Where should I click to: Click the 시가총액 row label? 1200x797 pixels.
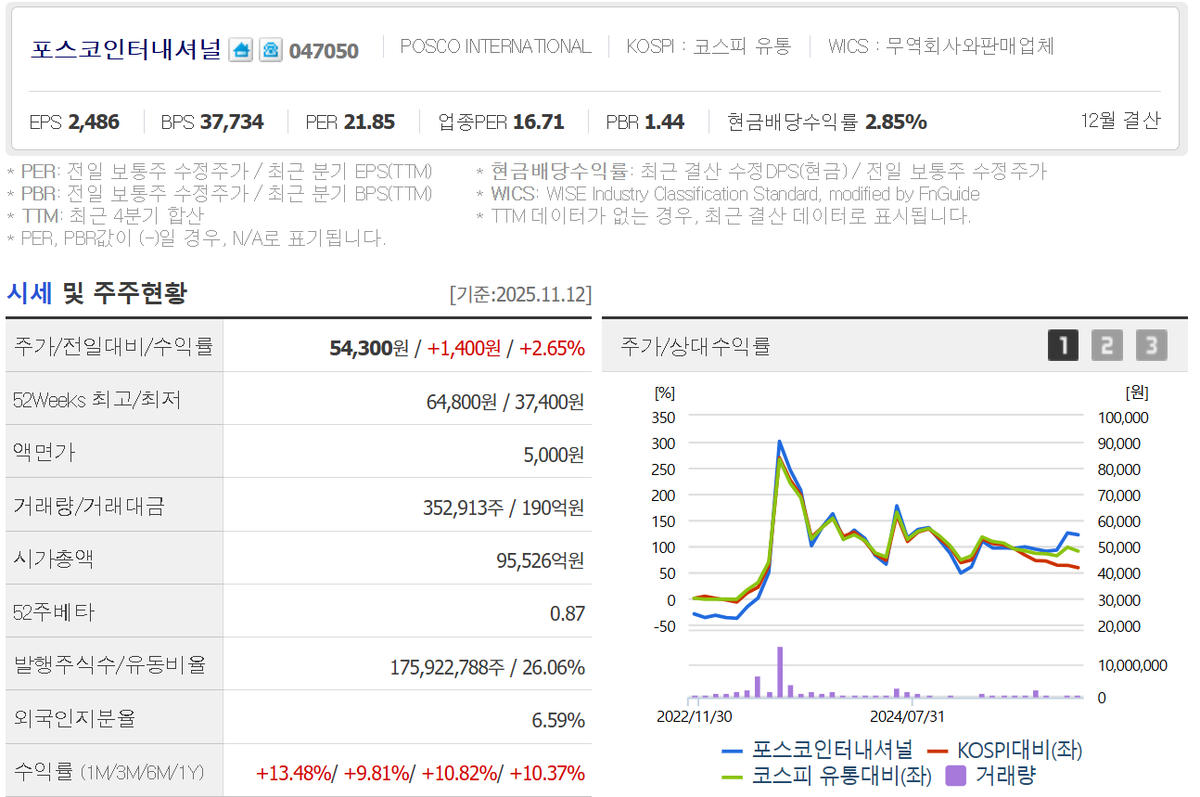click(53, 559)
